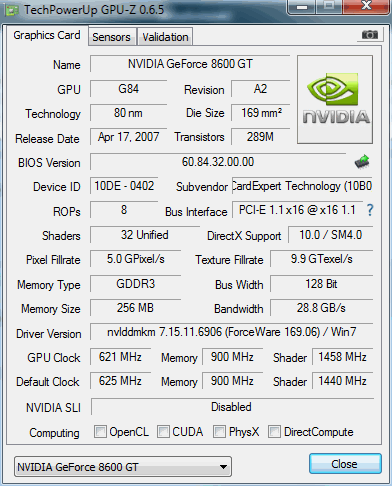
Task: Tick the DirectCompute checkbox
Action: click(274, 431)
